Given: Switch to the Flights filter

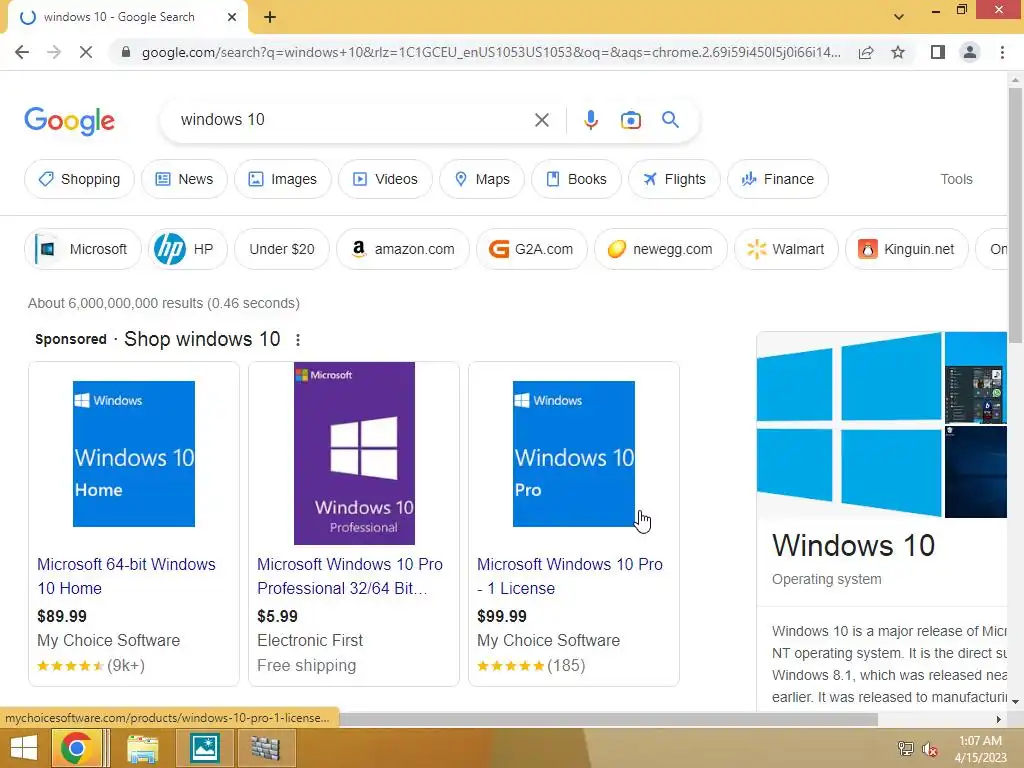Looking at the screenshot, I should (x=674, y=179).
